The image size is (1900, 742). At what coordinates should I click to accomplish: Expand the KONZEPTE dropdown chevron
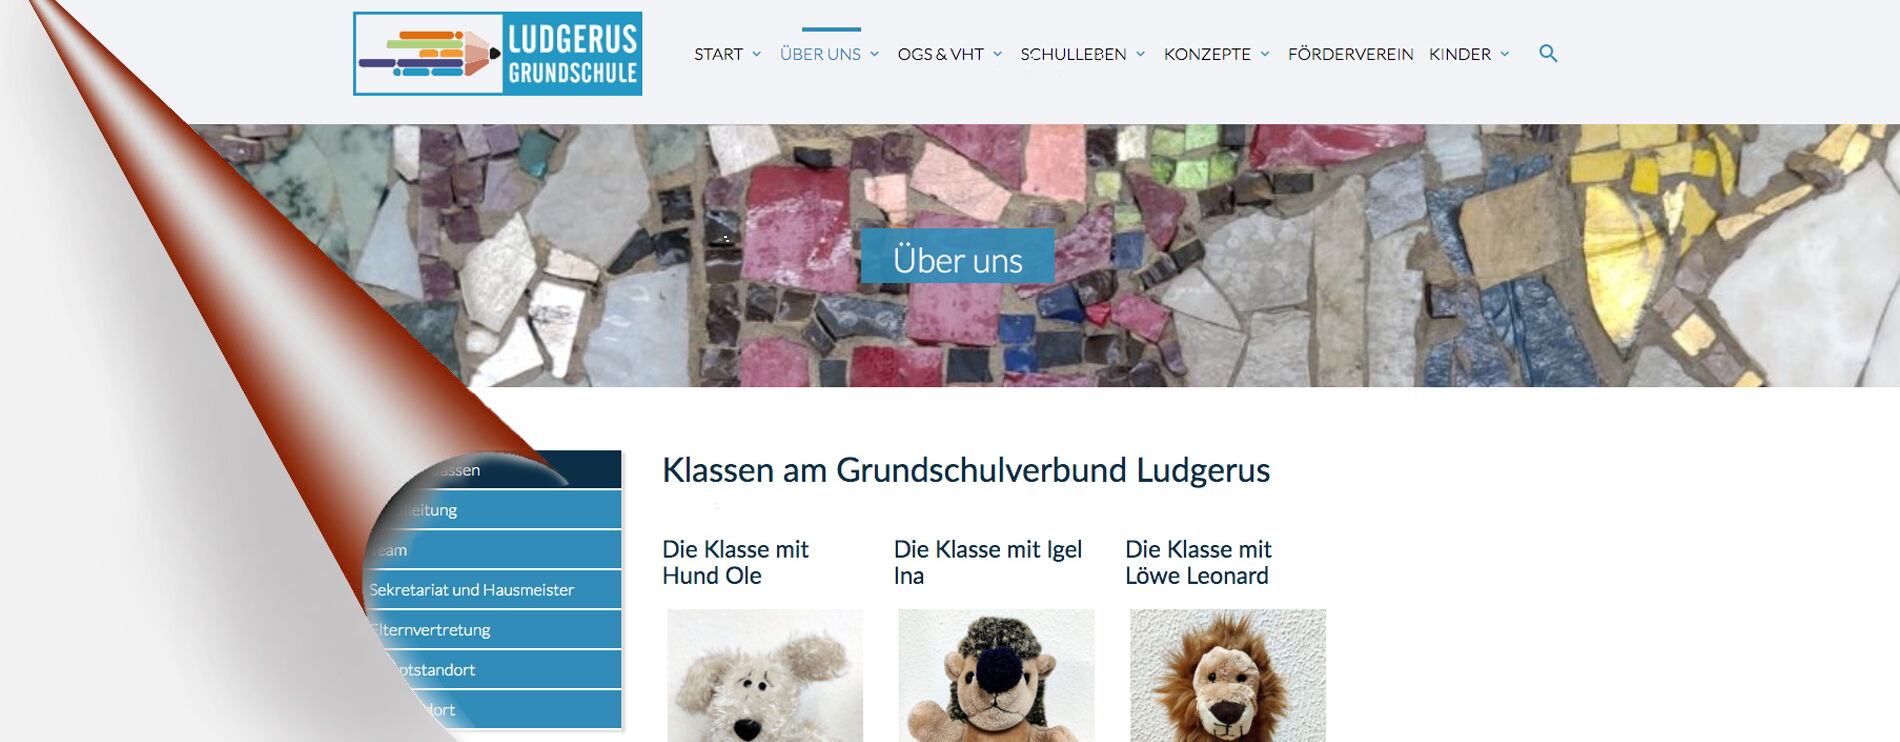(x=1265, y=54)
